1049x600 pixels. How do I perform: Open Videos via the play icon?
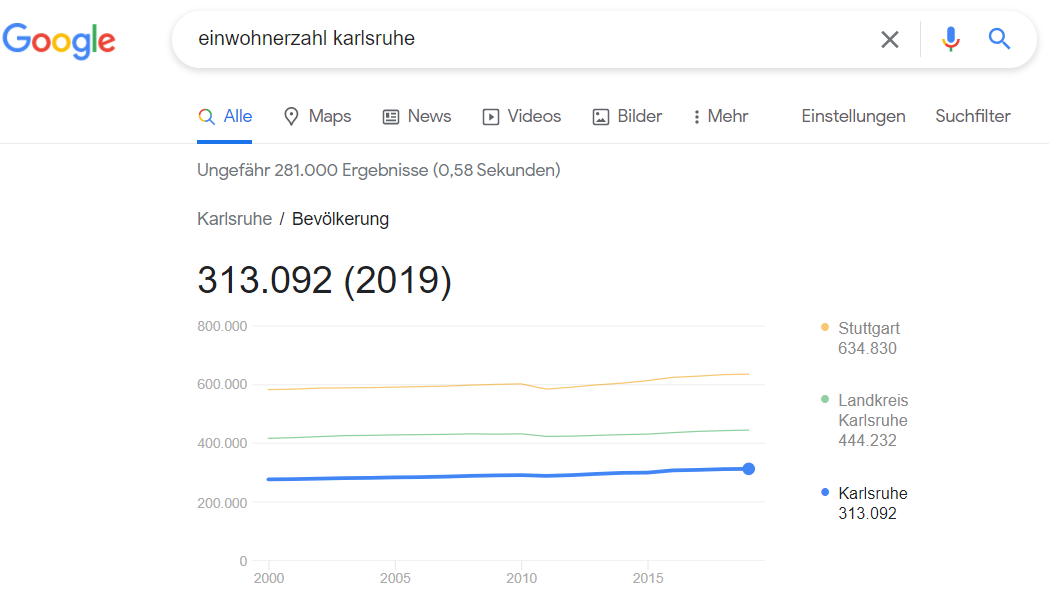click(x=490, y=116)
